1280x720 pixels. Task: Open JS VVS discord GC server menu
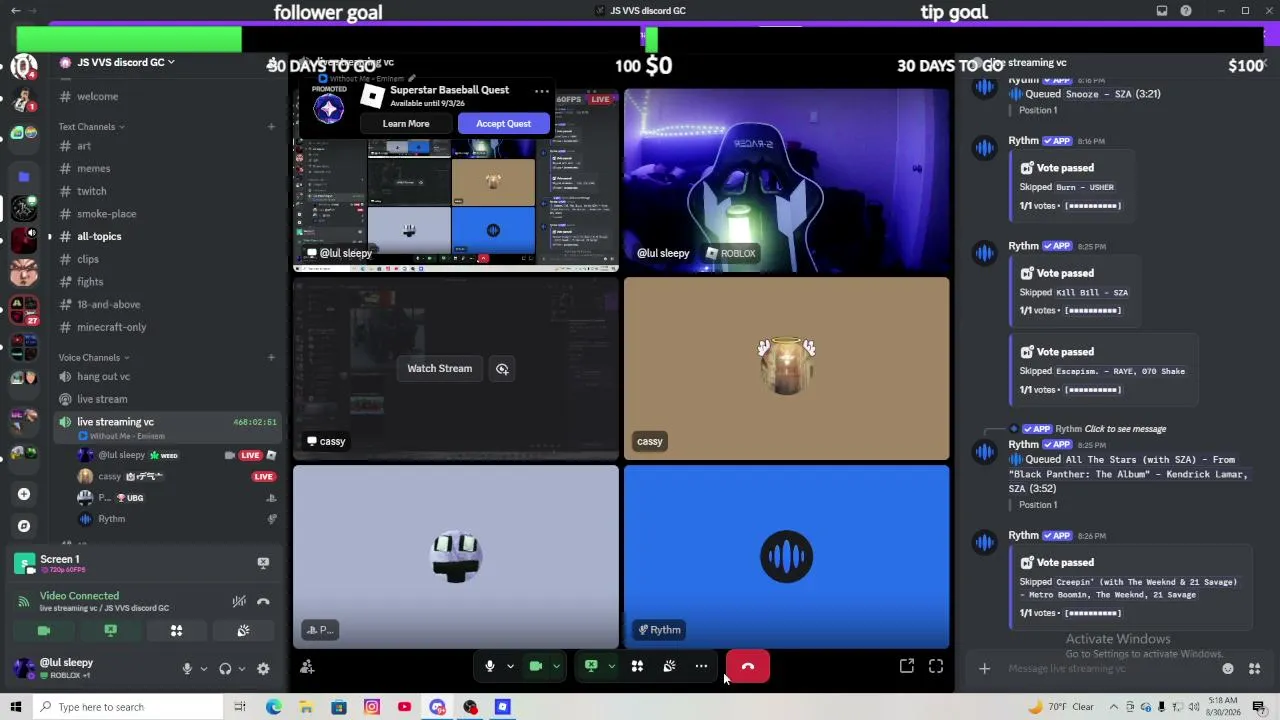click(125, 62)
